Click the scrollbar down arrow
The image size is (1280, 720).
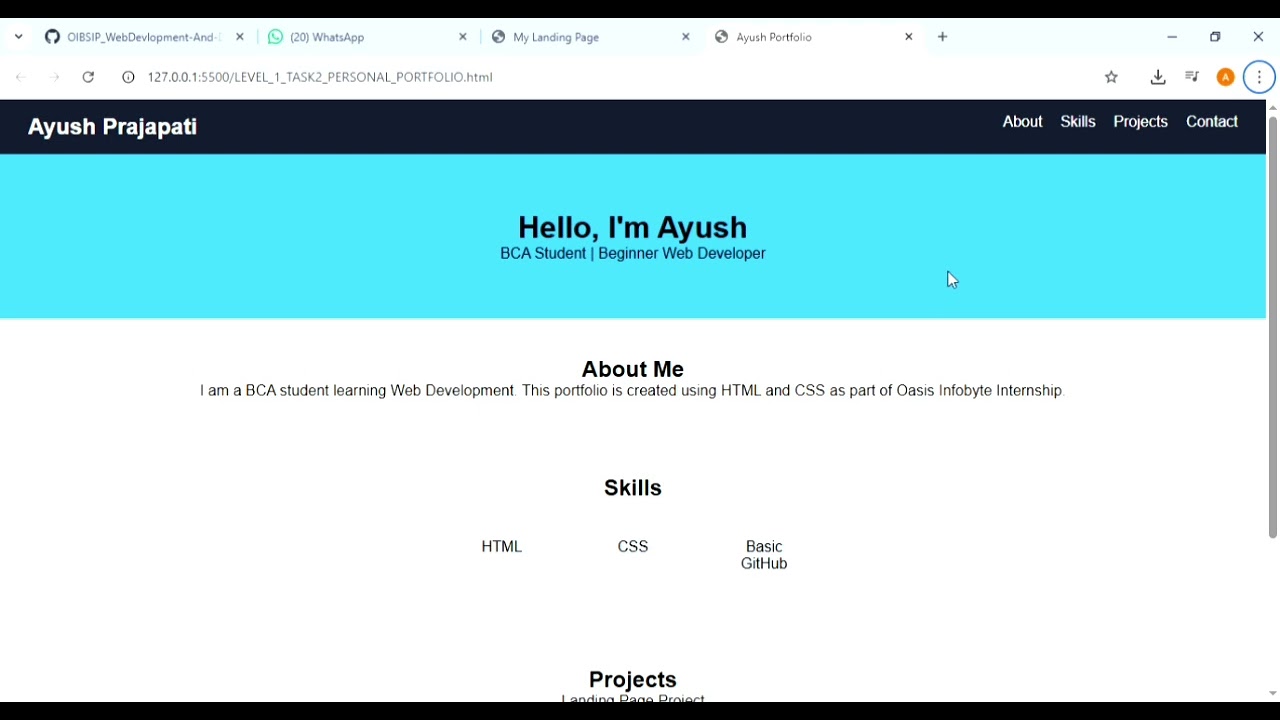coord(1272,694)
